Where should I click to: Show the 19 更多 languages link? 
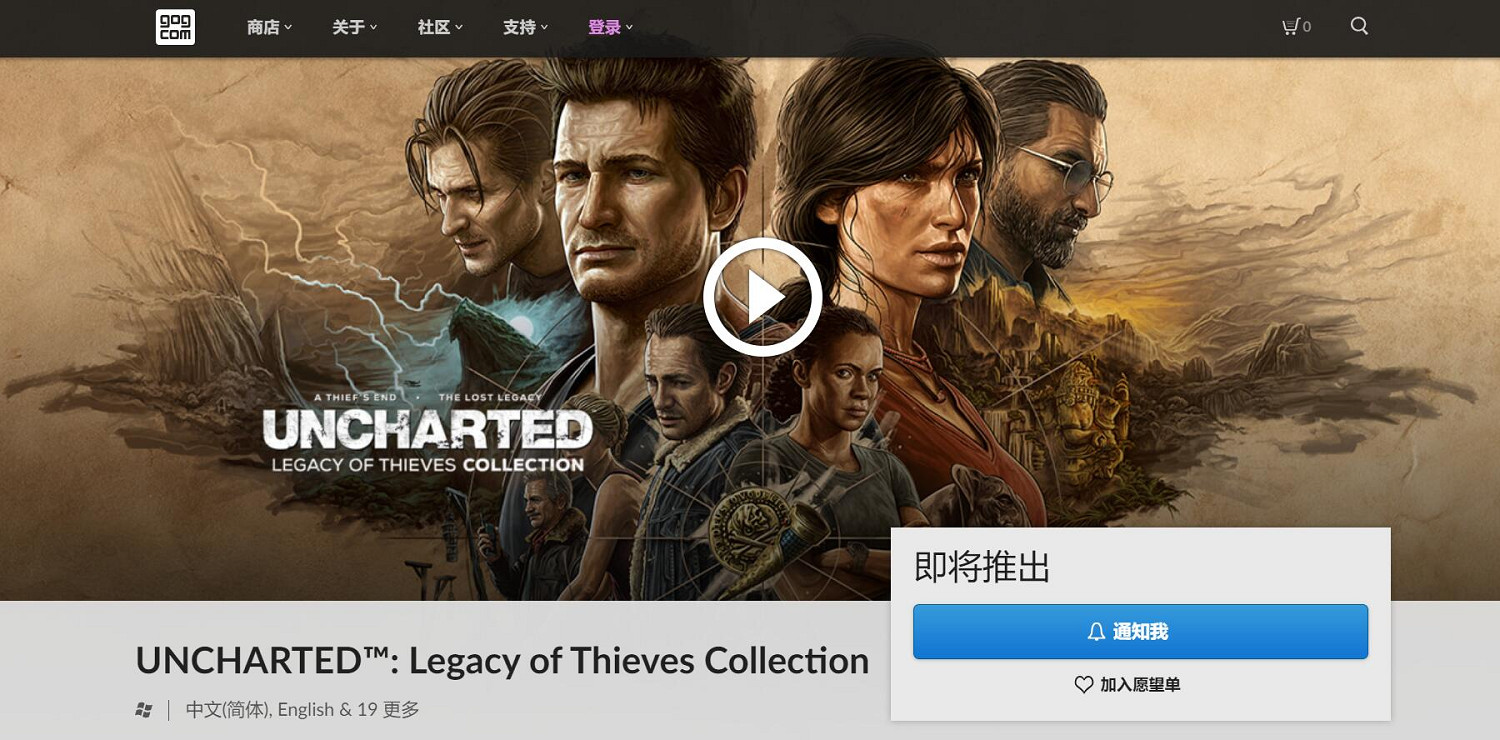(388, 710)
